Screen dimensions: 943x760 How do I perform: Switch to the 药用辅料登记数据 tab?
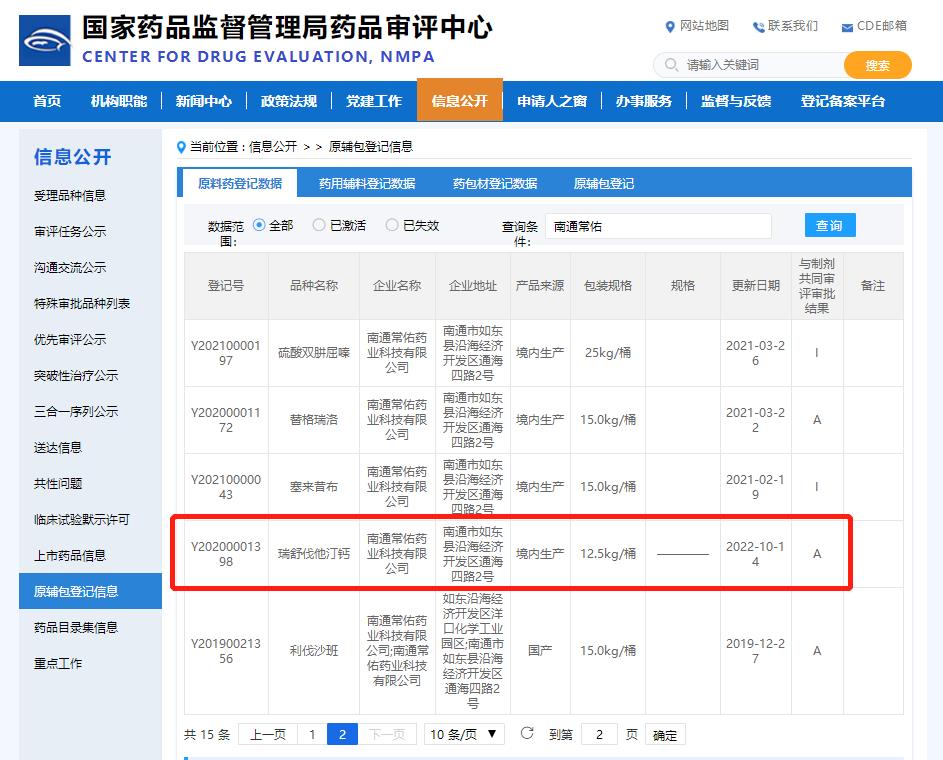click(367, 183)
